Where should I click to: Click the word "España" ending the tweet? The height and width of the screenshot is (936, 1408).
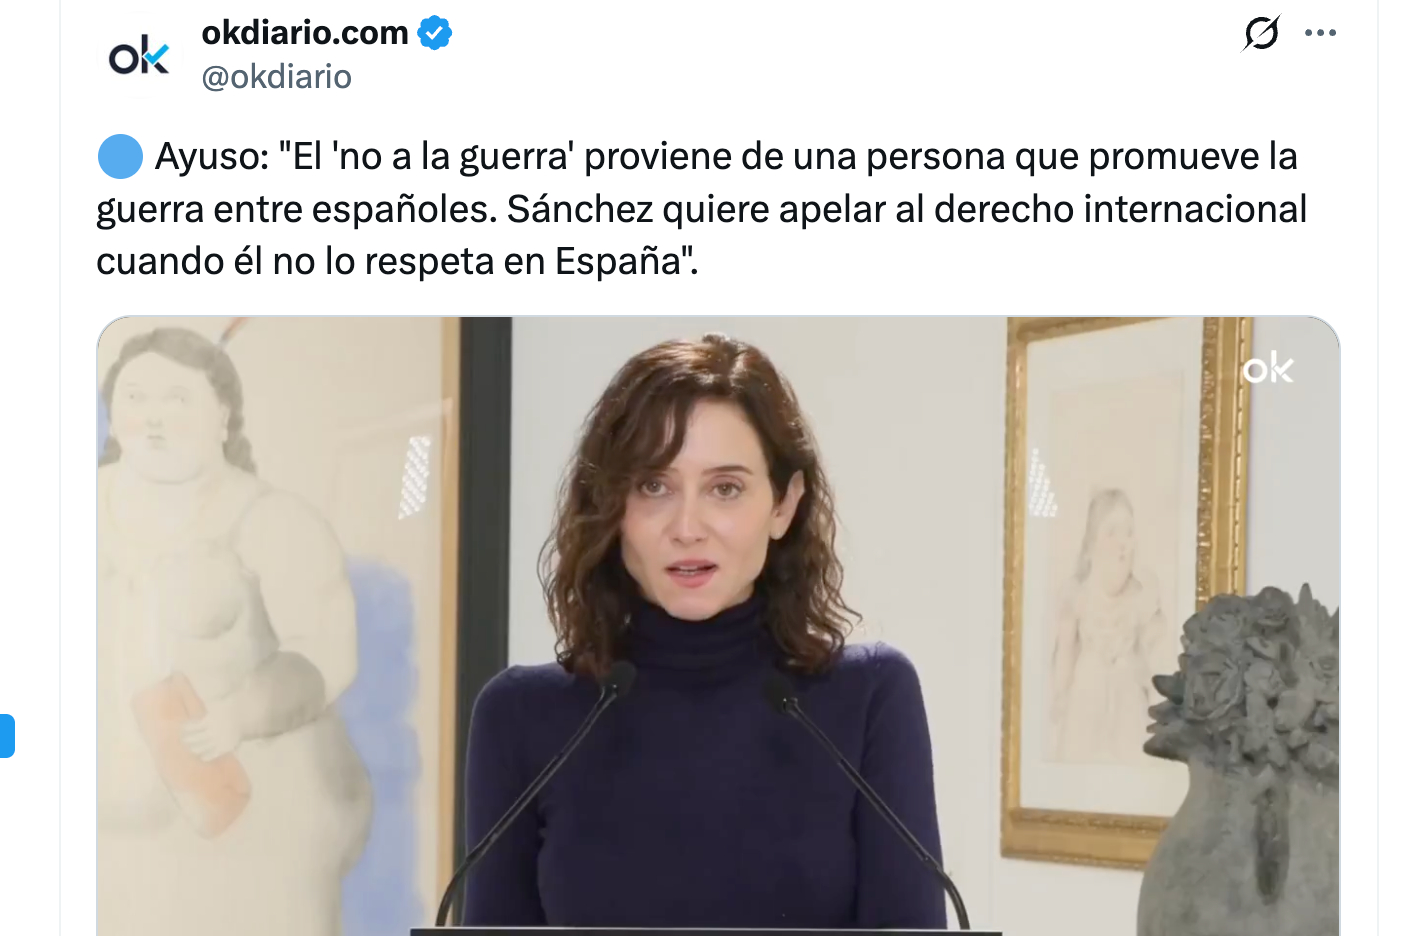(618, 261)
